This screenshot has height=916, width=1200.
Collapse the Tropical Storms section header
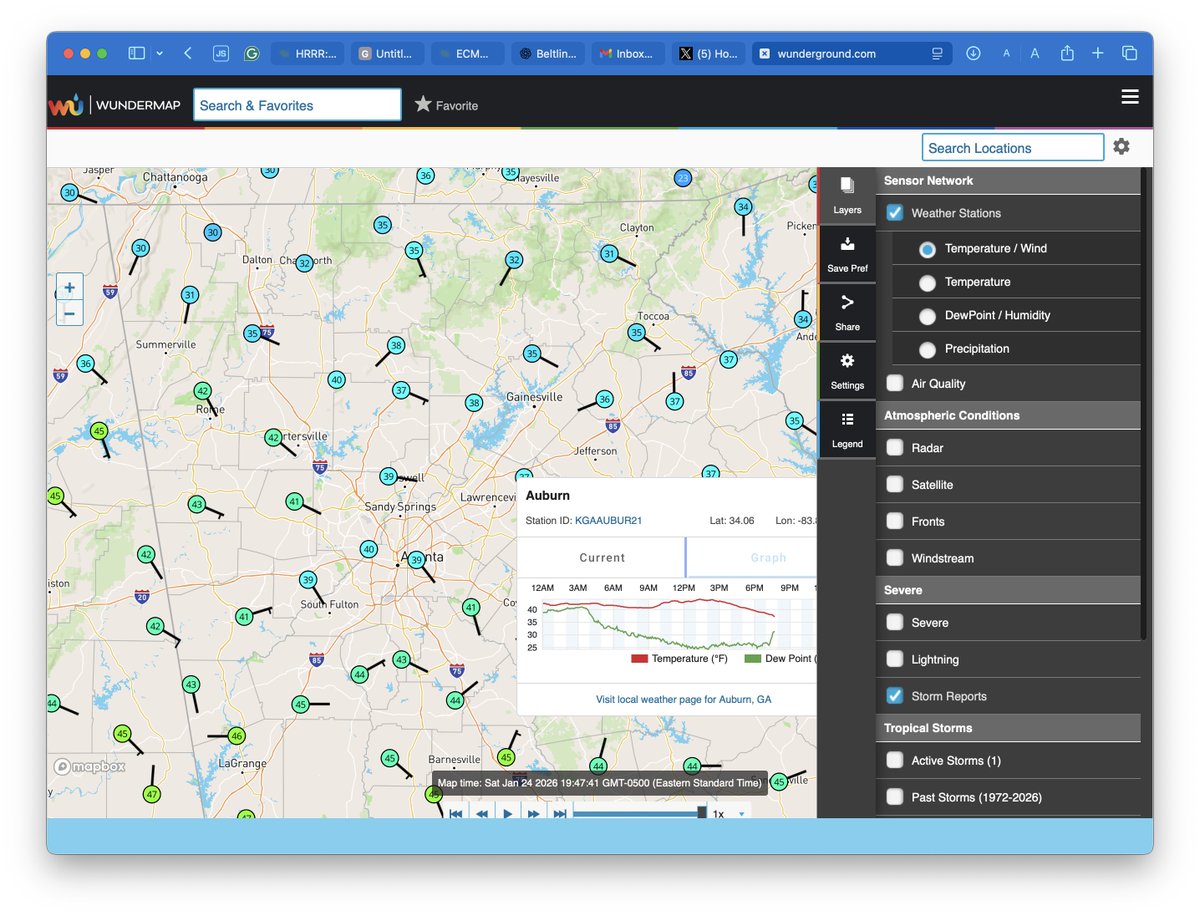tap(1008, 728)
